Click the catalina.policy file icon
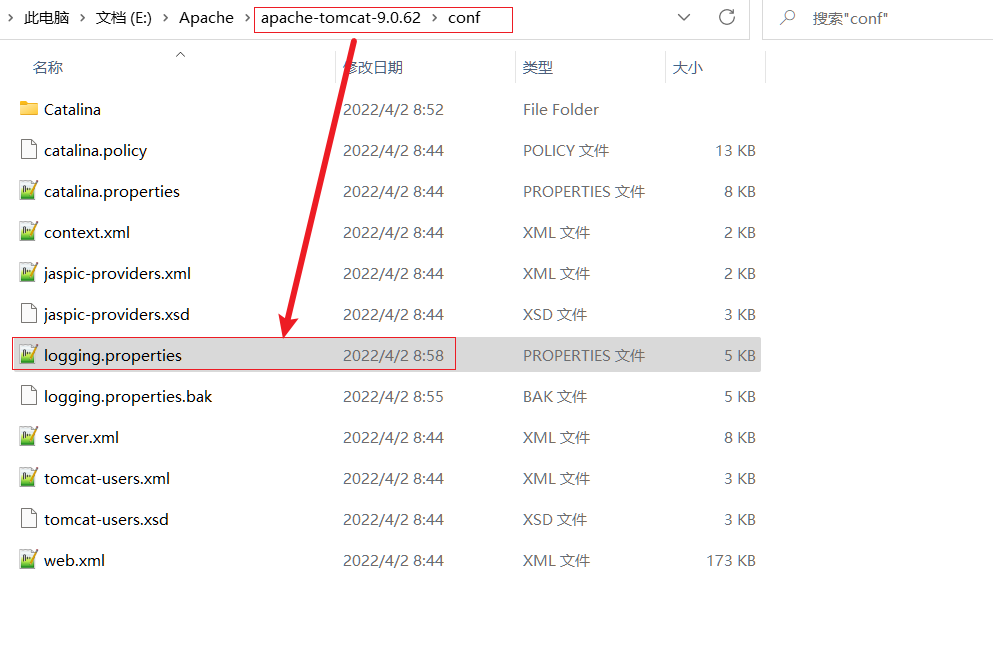 (x=28, y=150)
